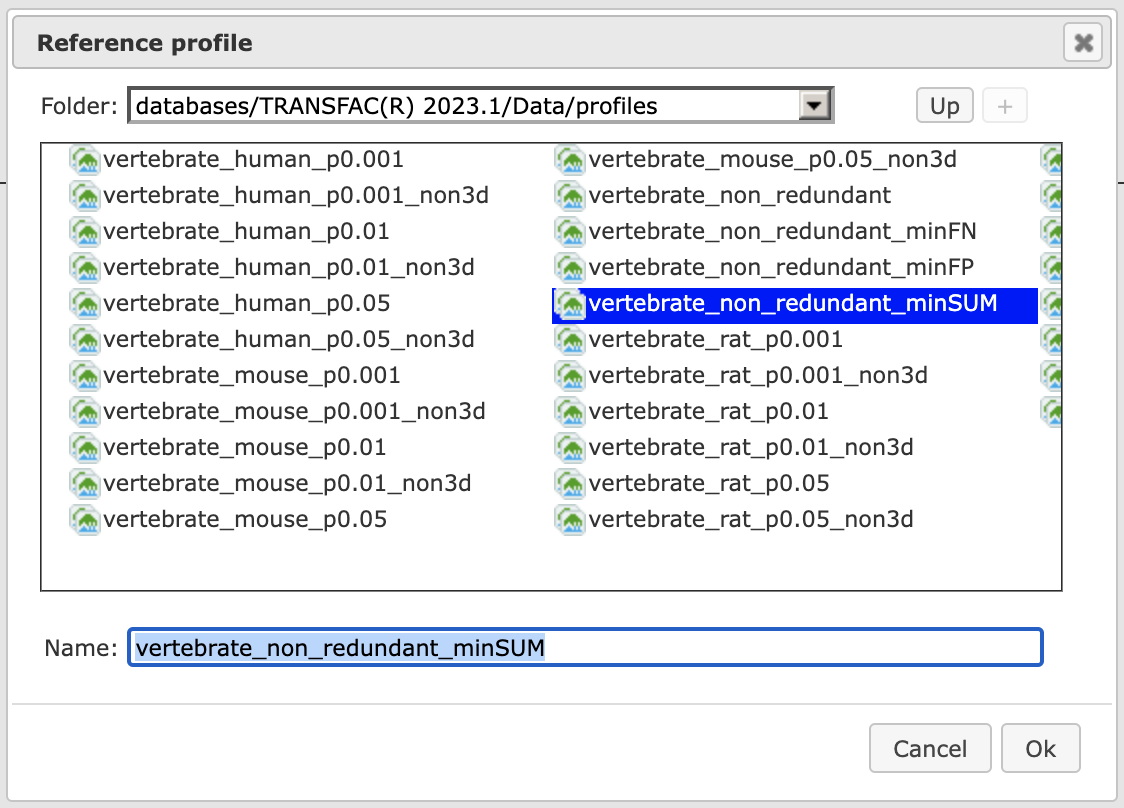This screenshot has width=1124, height=808.
Task: Click the icon beside vertebrate_non_redundant_minFN
Action: pyautogui.click(x=571, y=232)
